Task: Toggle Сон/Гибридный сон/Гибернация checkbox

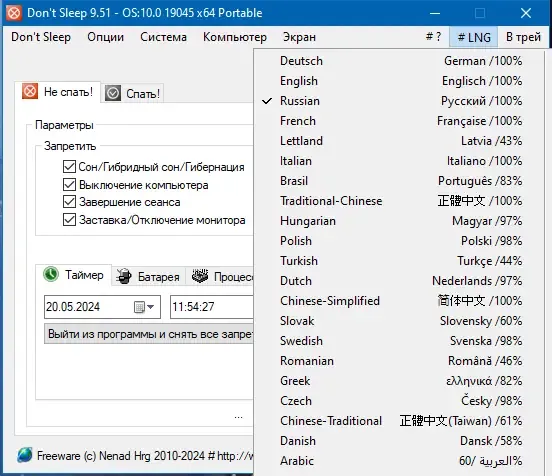Action: point(69,167)
